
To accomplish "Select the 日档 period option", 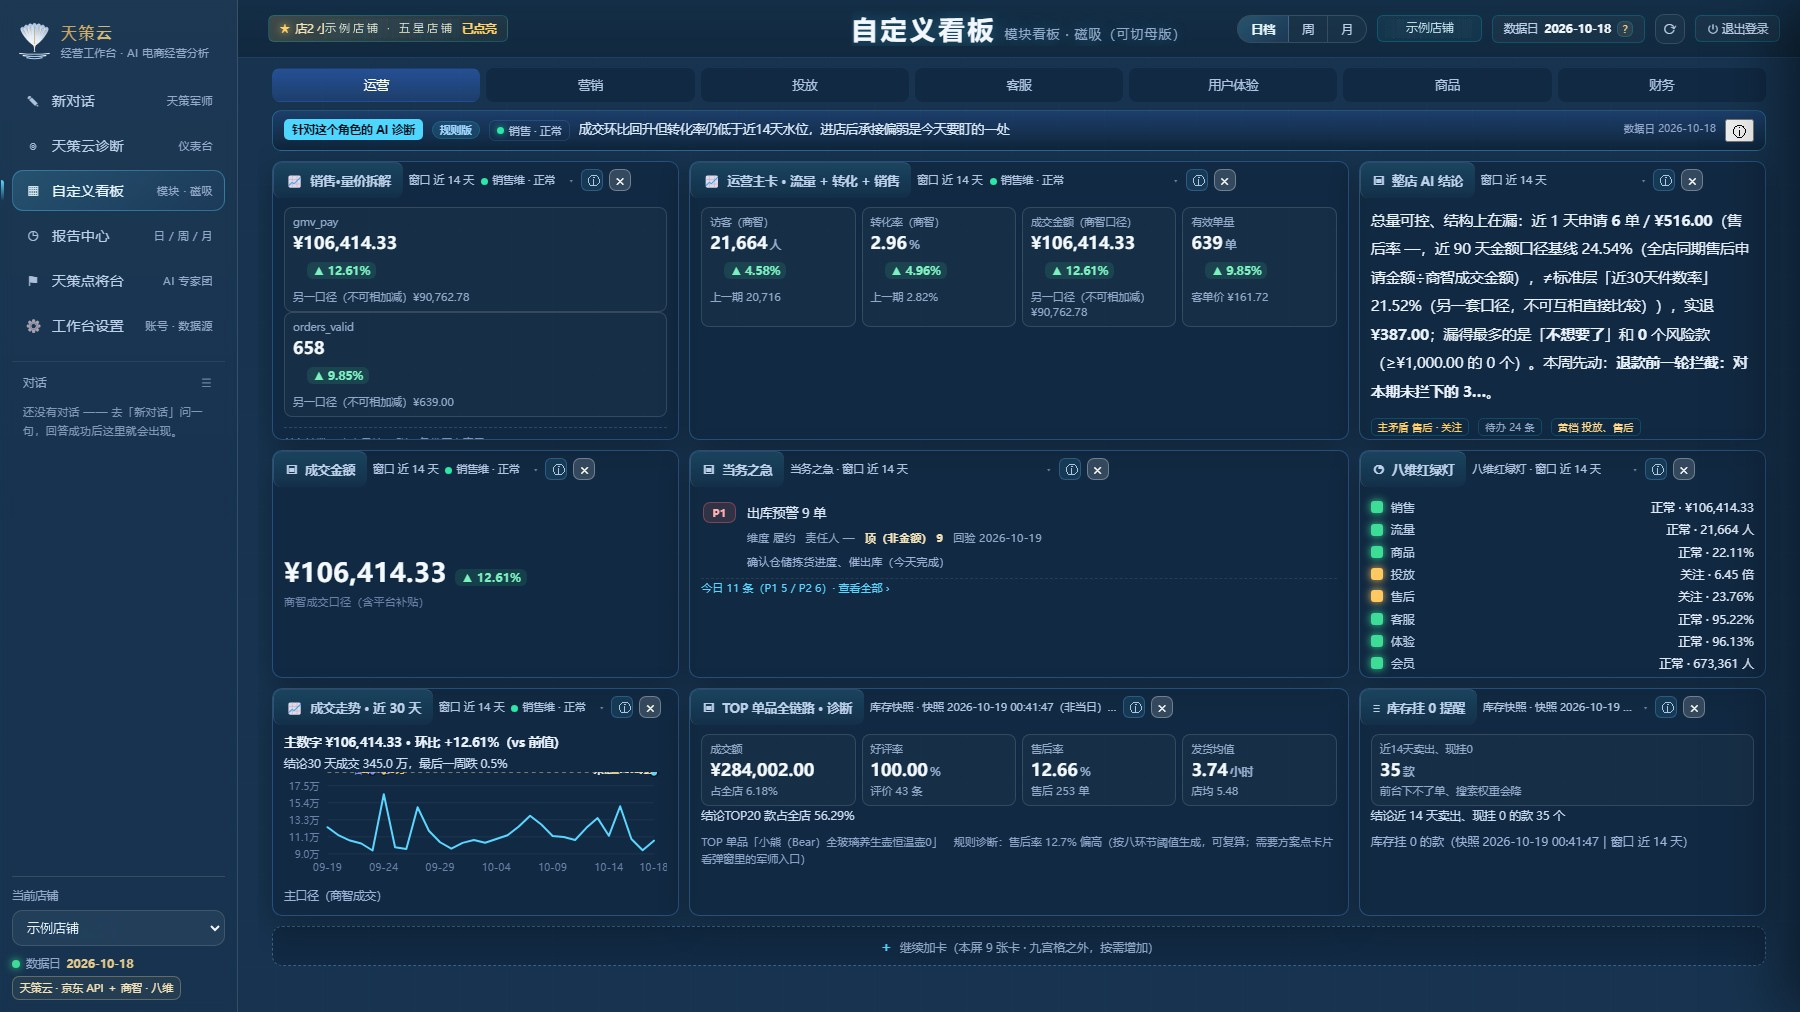I will 1263,29.
